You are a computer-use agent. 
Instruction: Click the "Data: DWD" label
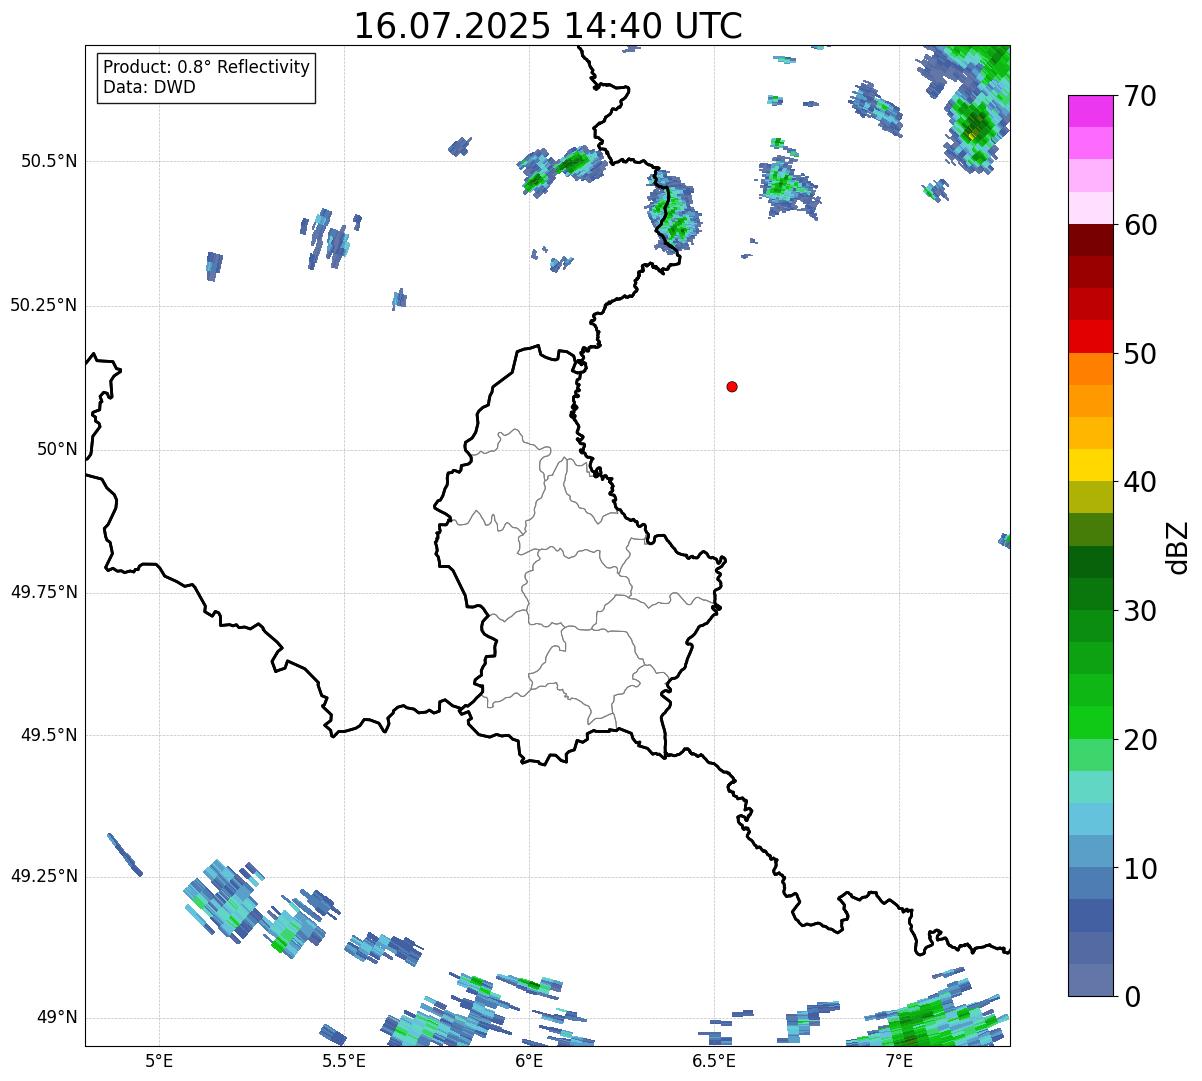click(149, 87)
